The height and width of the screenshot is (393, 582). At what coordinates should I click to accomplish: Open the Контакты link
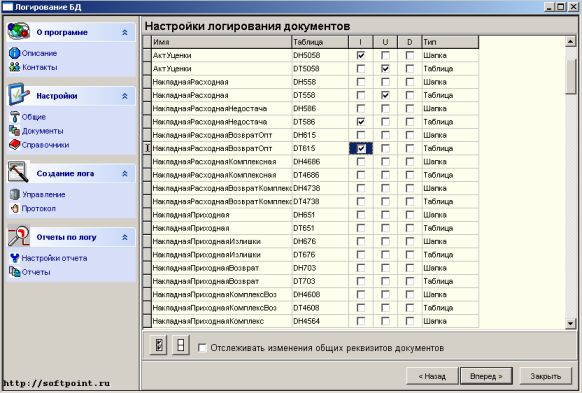point(40,68)
